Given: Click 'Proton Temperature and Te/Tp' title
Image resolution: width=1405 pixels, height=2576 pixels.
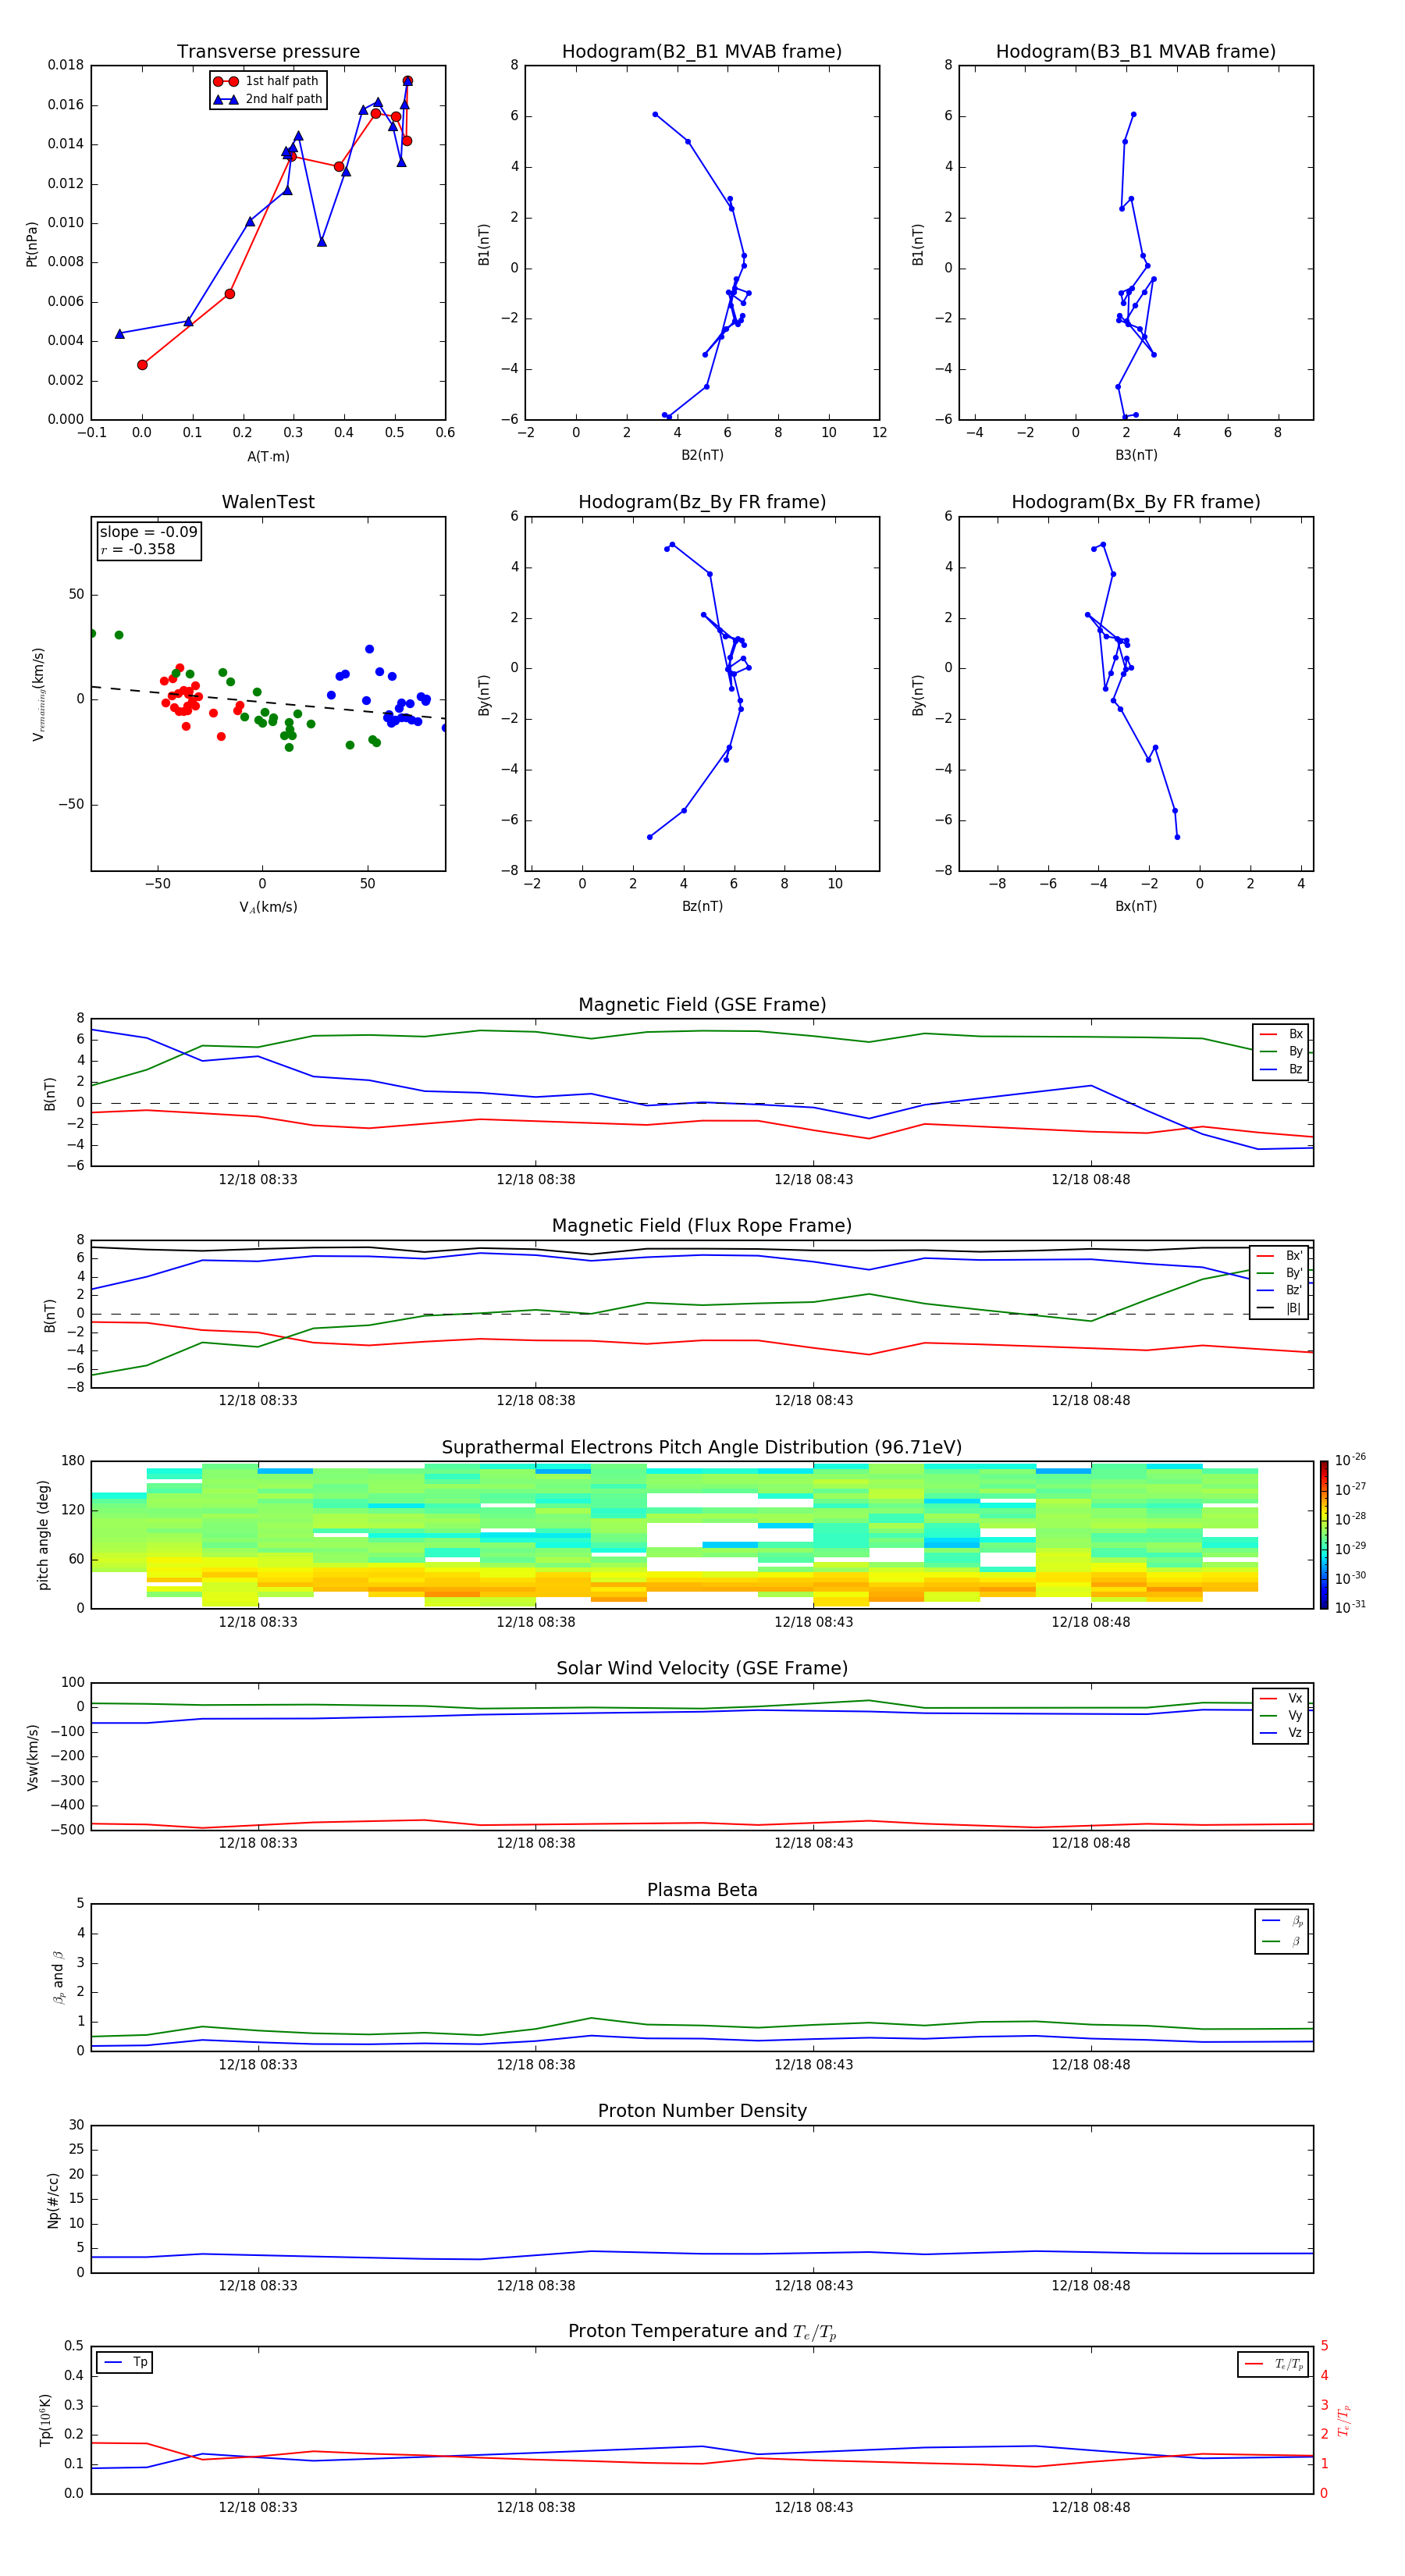Looking at the screenshot, I should tap(702, 2332).
